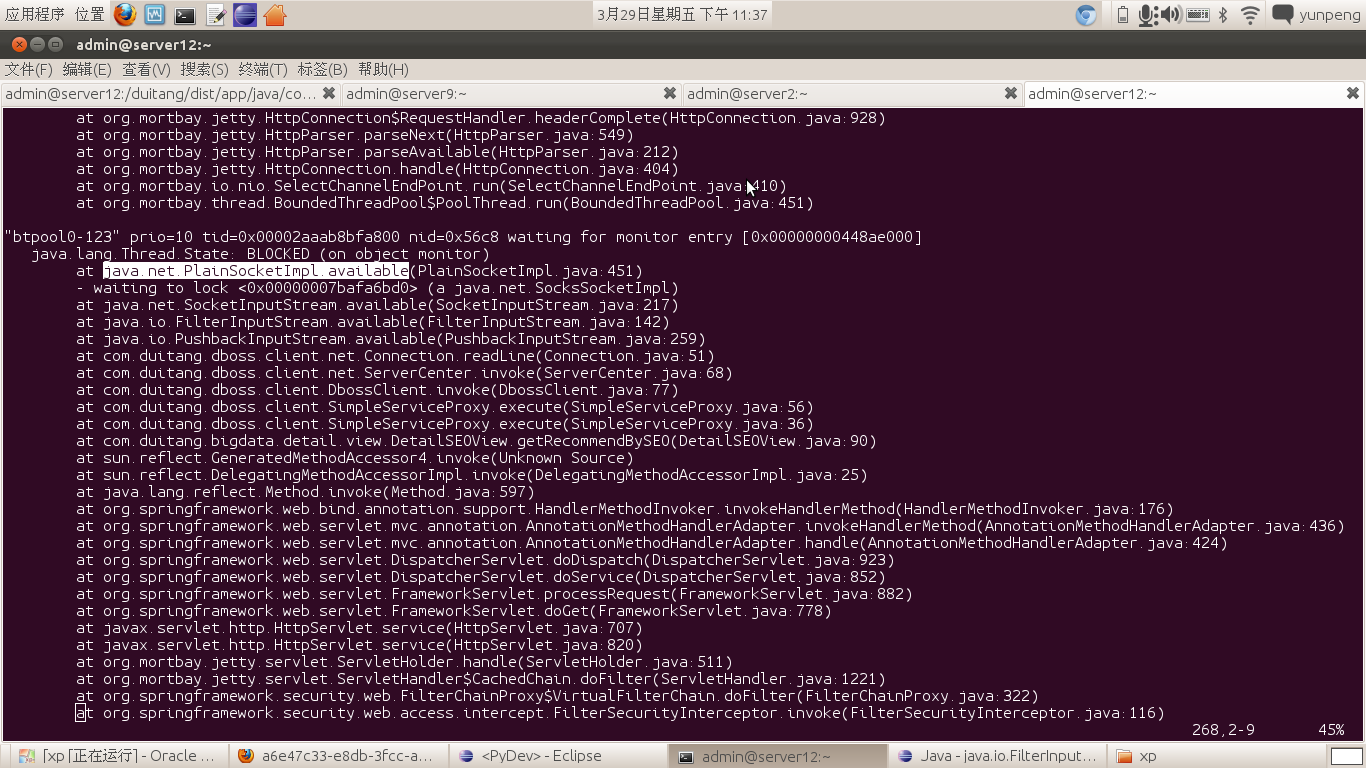Click the Method.invoke(Method.java:597) line
Viewport: 1366px width, 768px height.
pyautogui.click(x=305, y=492)
